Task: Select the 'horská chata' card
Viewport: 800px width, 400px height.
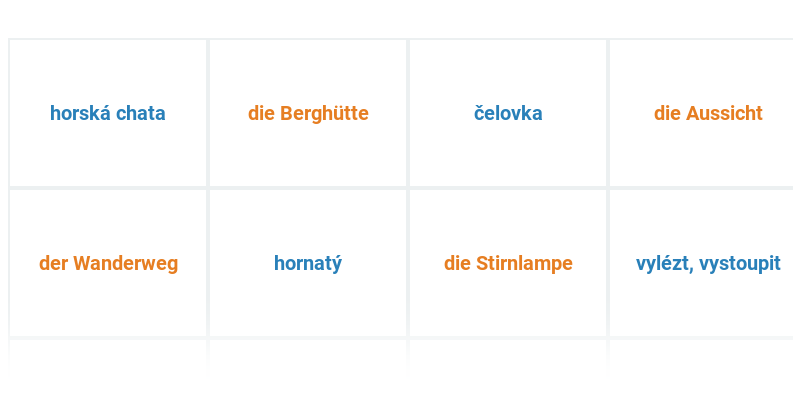Action: pos(108,113)
